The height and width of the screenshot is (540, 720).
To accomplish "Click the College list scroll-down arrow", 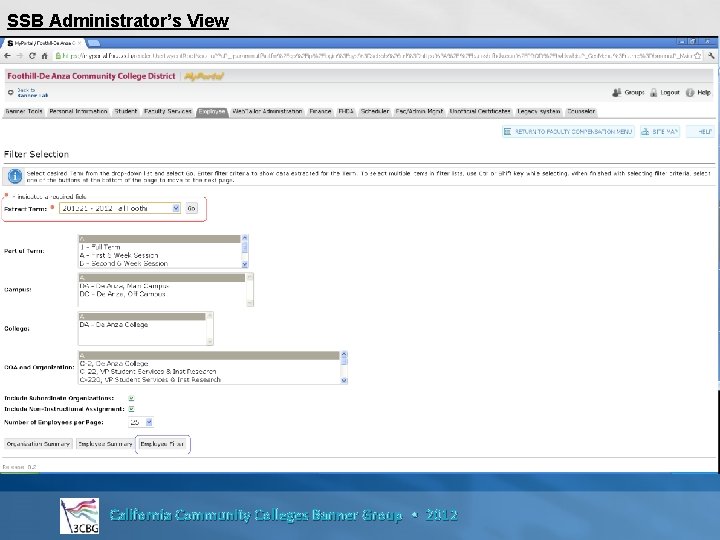I will [x=209, y=342].
